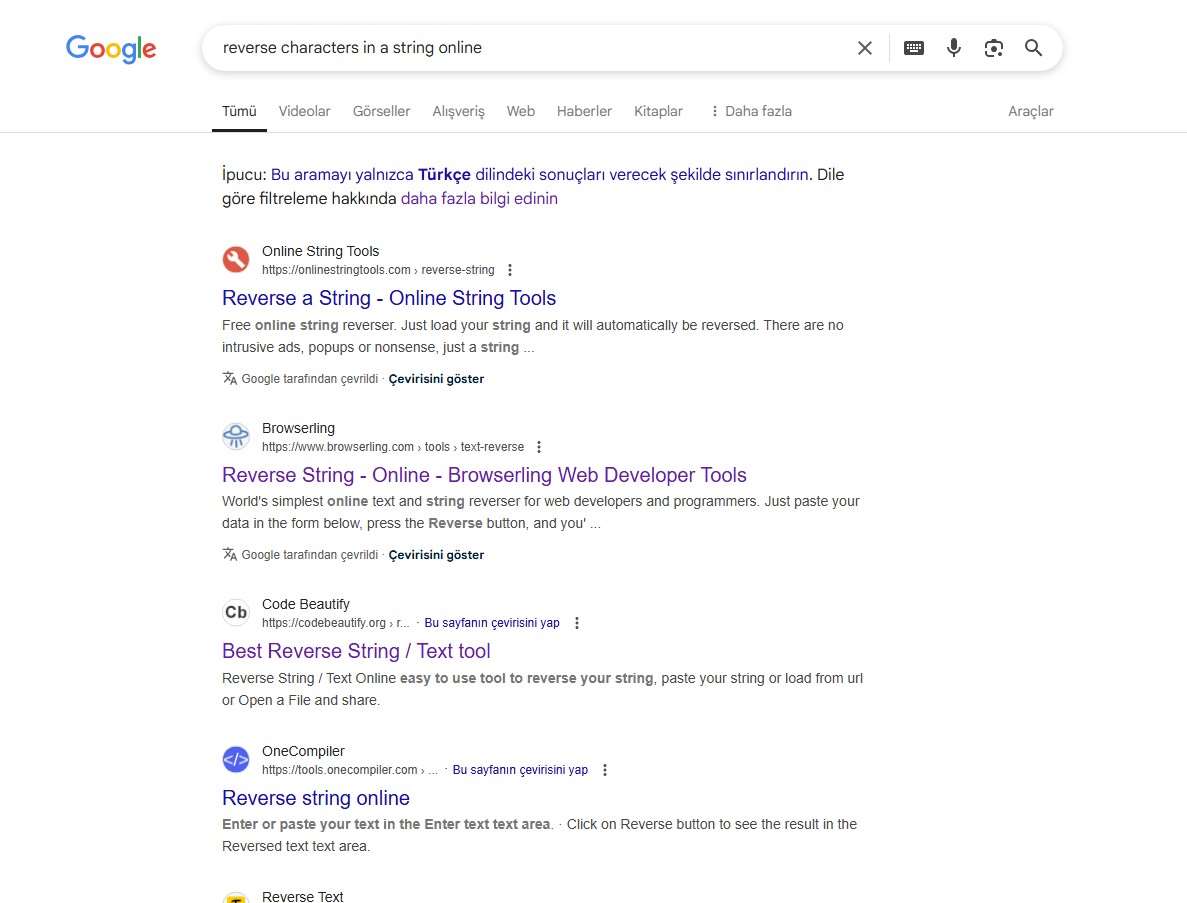Open the on-screen keyboard icon

[x=914, y=48]
